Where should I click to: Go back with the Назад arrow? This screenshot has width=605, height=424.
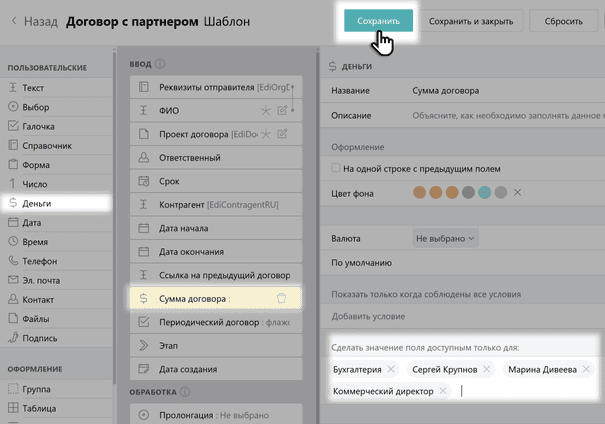point(14,21)
